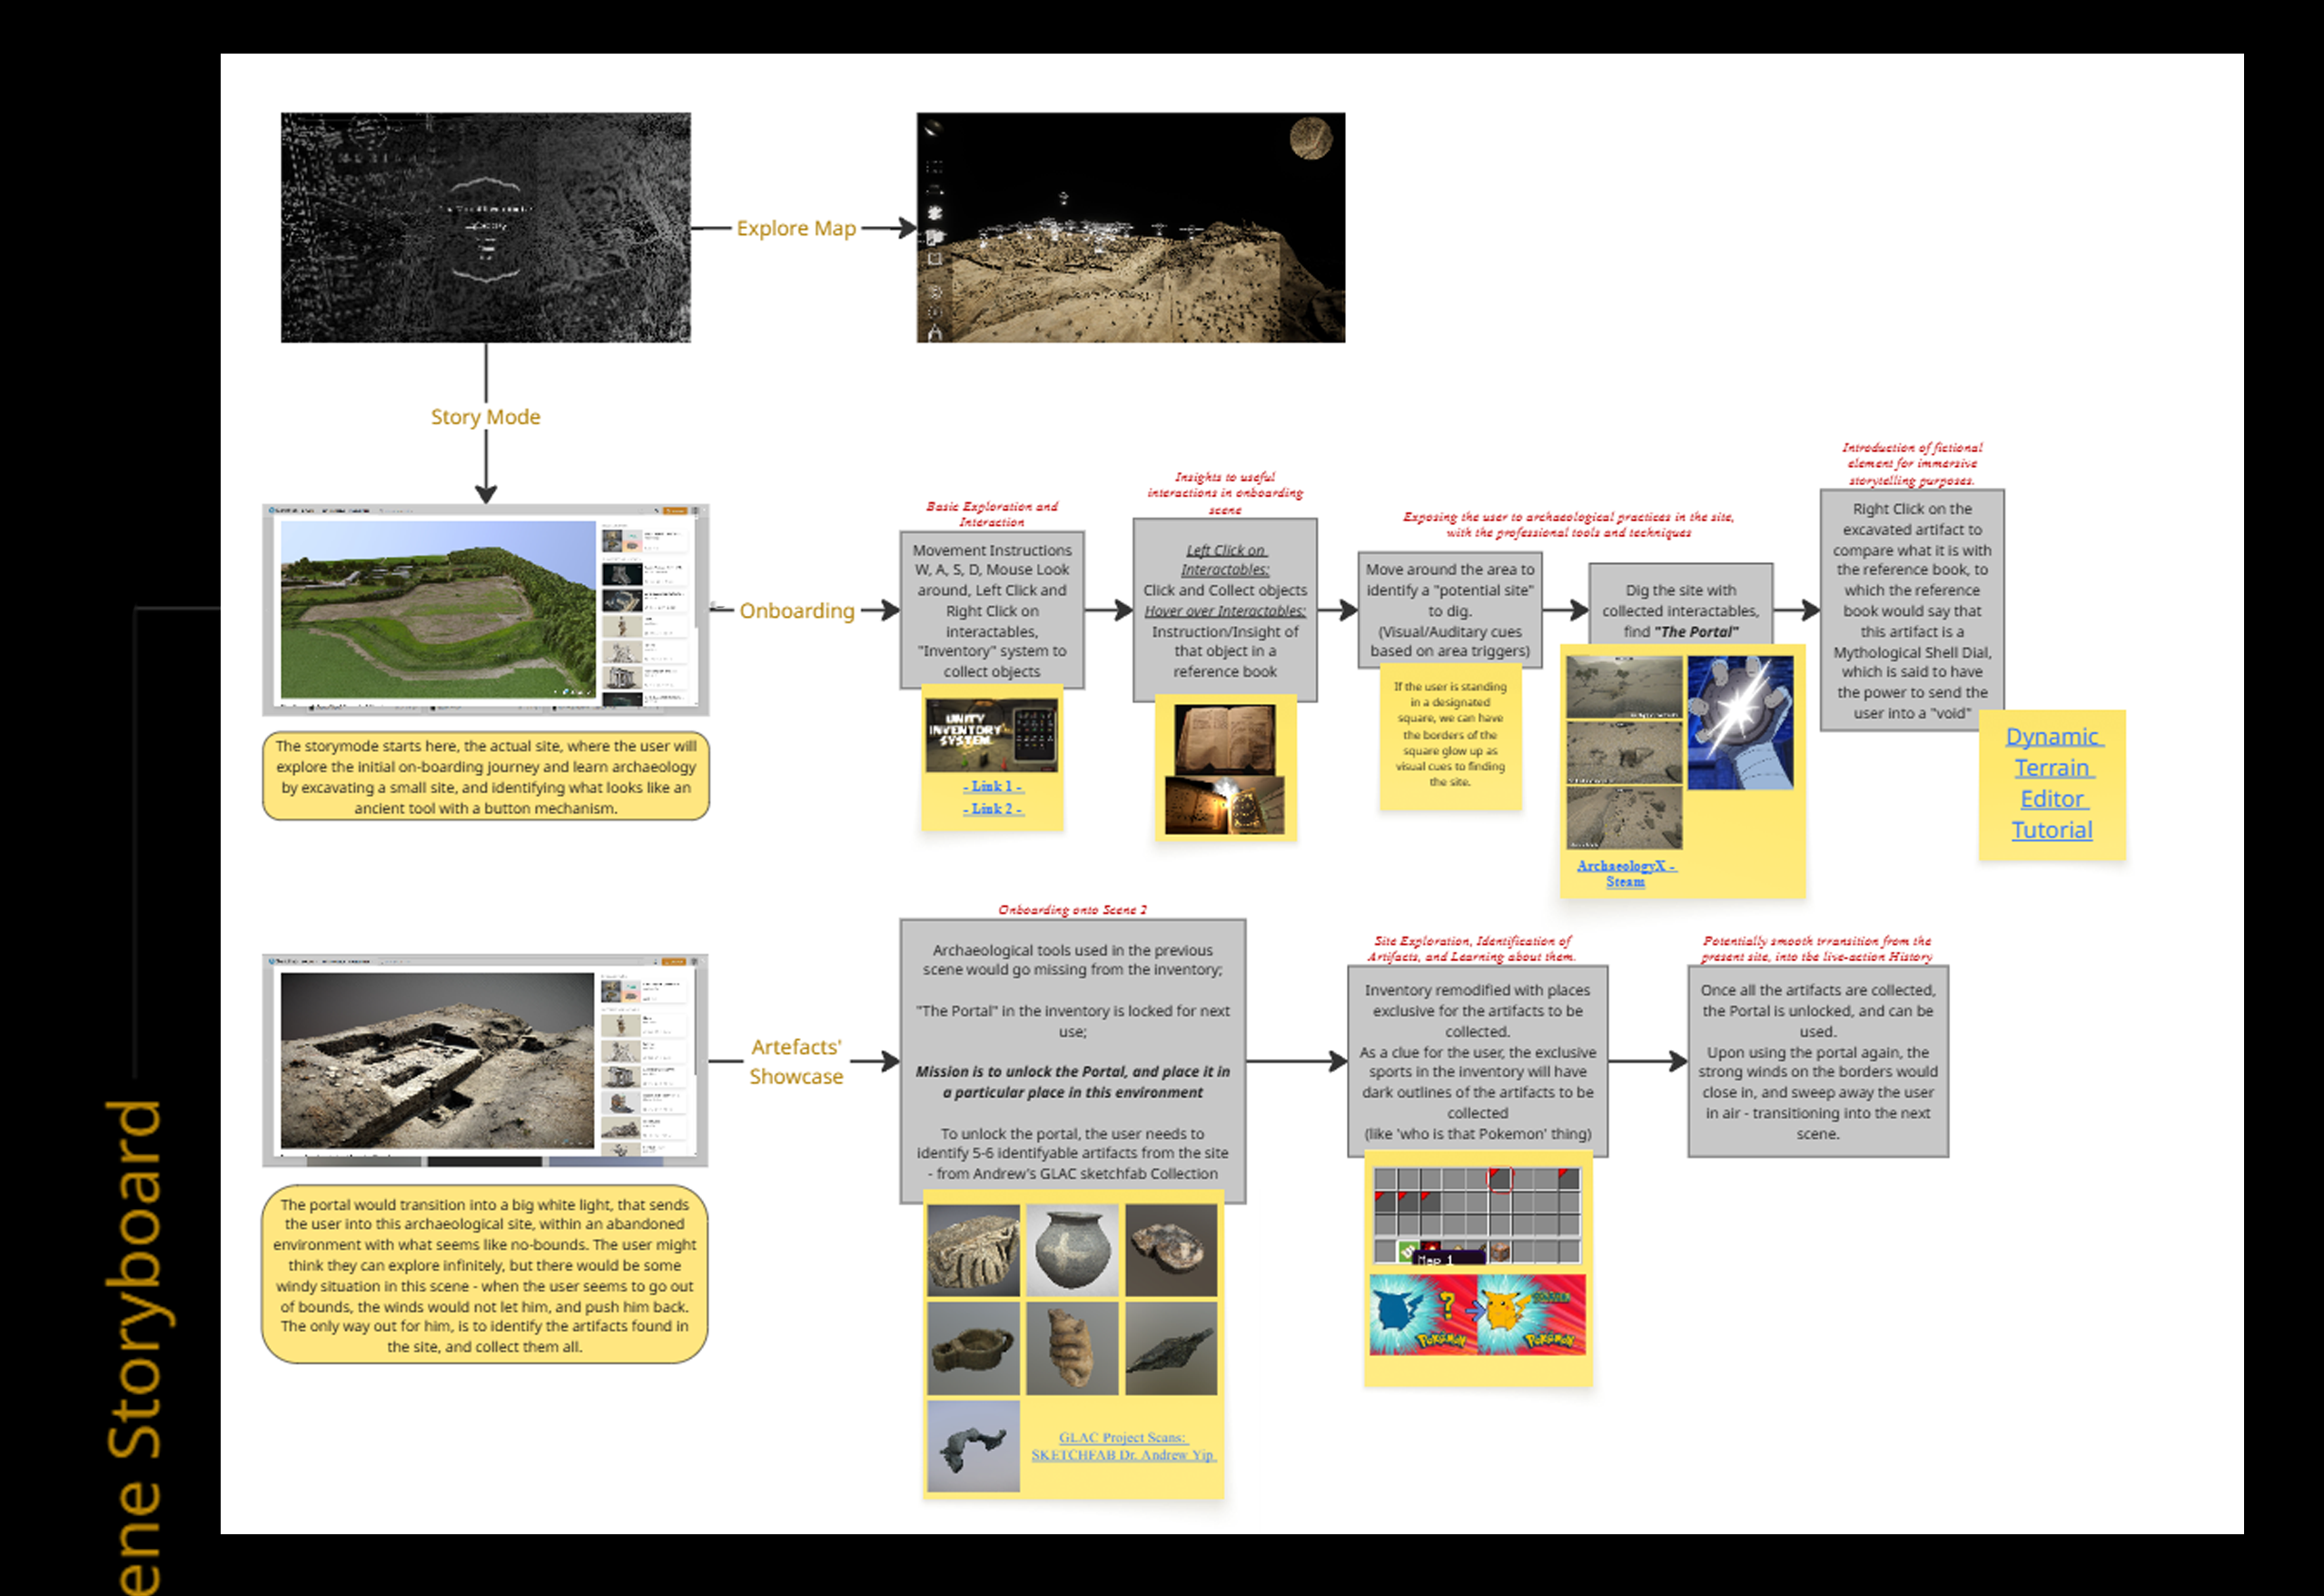Open the GLAC Project Scans Sketchfab link
This screenshot has height=1596, width=2324.
(x=1123, y=1446)
